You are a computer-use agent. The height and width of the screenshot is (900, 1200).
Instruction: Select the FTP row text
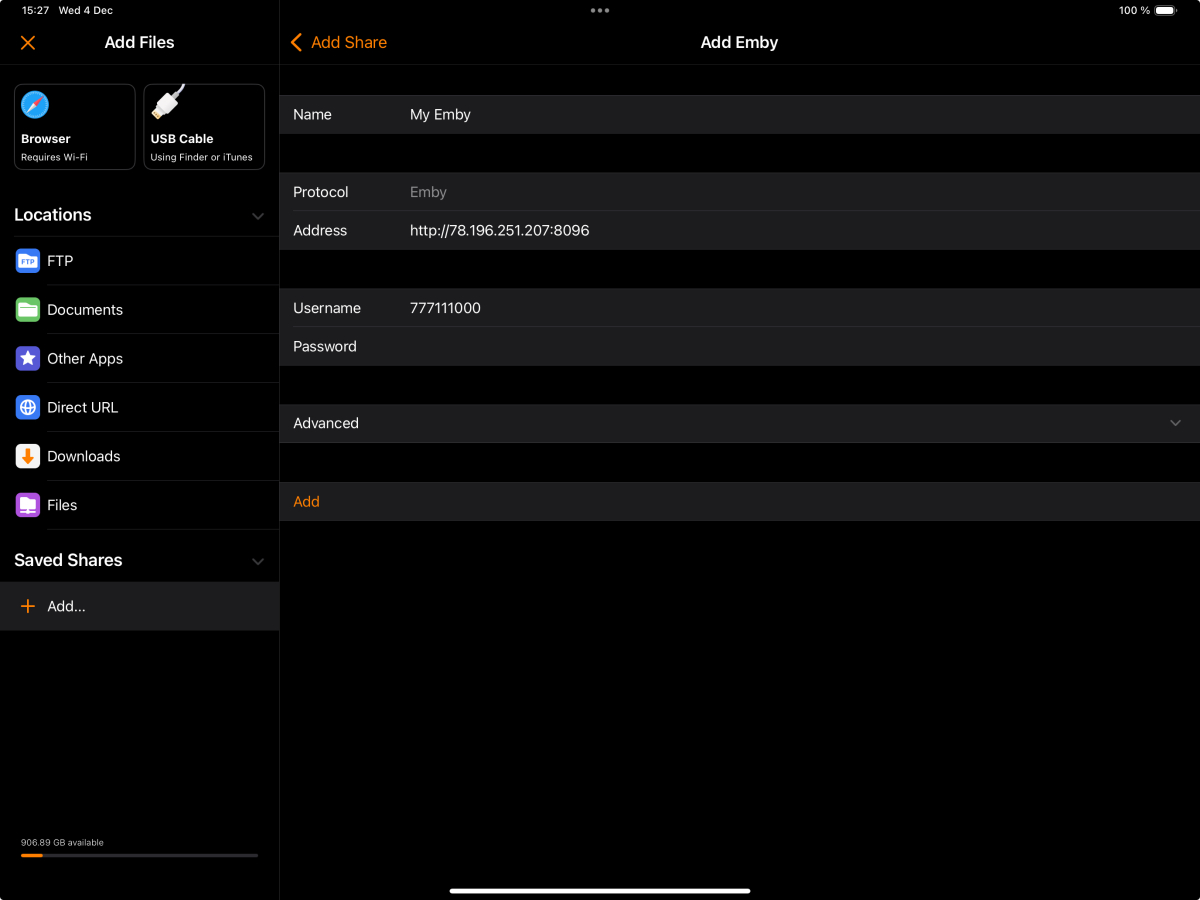click(60, 261)
